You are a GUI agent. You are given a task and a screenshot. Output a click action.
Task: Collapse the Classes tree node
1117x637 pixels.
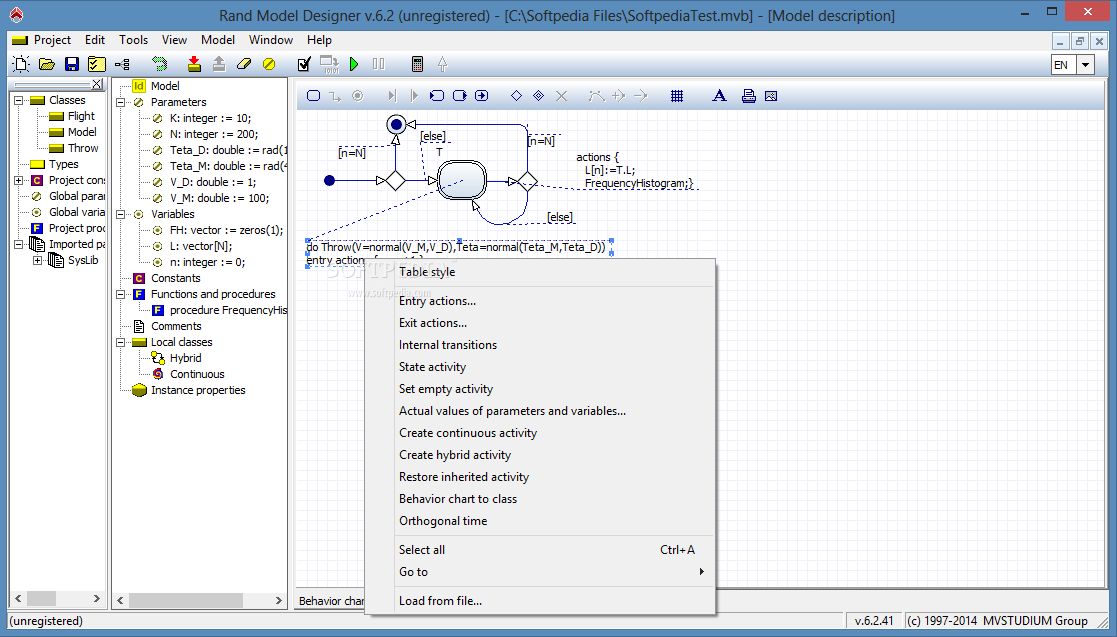[x=19, y=100]
